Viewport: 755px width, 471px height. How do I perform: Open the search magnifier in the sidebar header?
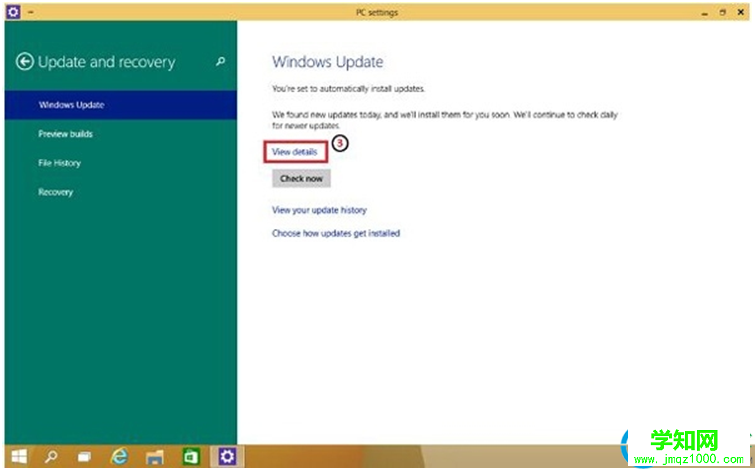click(221, 61)
